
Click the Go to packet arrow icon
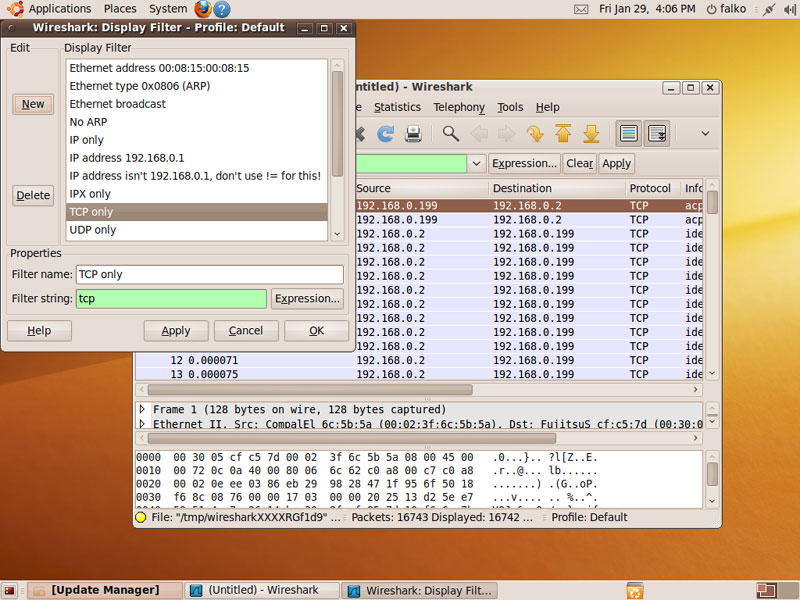pyautogui.click(x=535, y=133)
